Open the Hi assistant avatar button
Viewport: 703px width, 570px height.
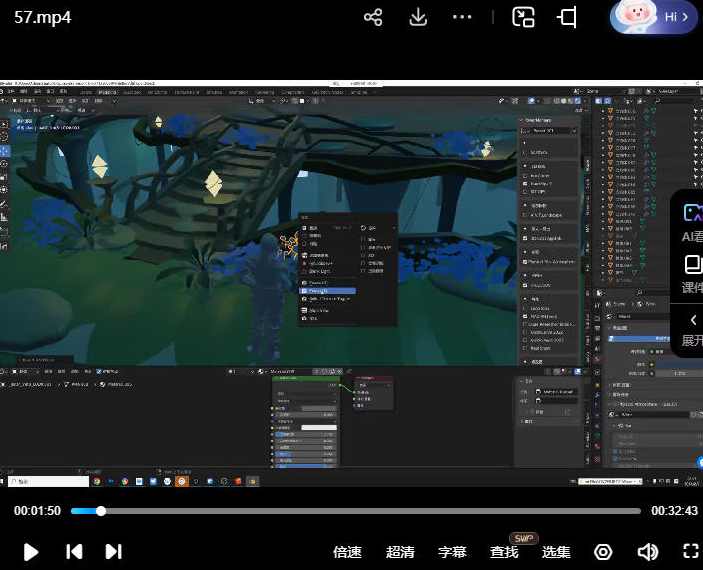(x=654, y=17)
